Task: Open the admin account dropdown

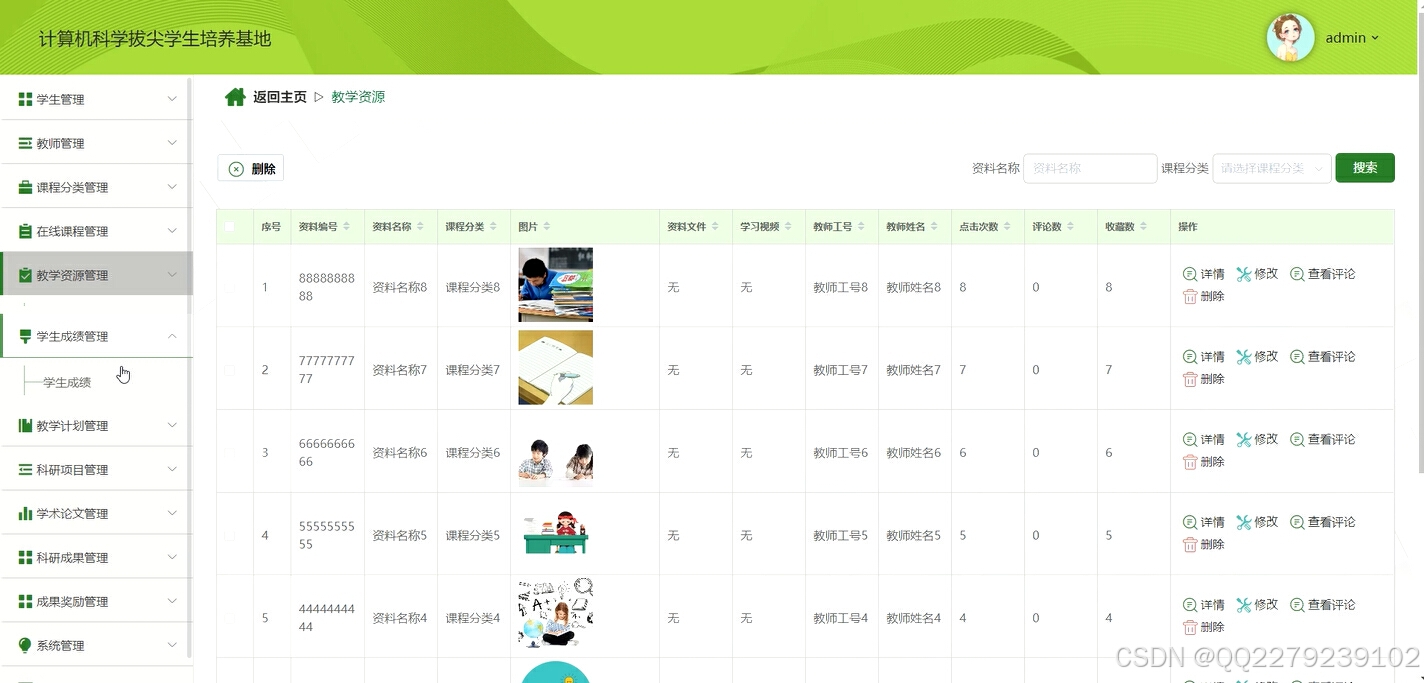Action: pos(1350,38)
